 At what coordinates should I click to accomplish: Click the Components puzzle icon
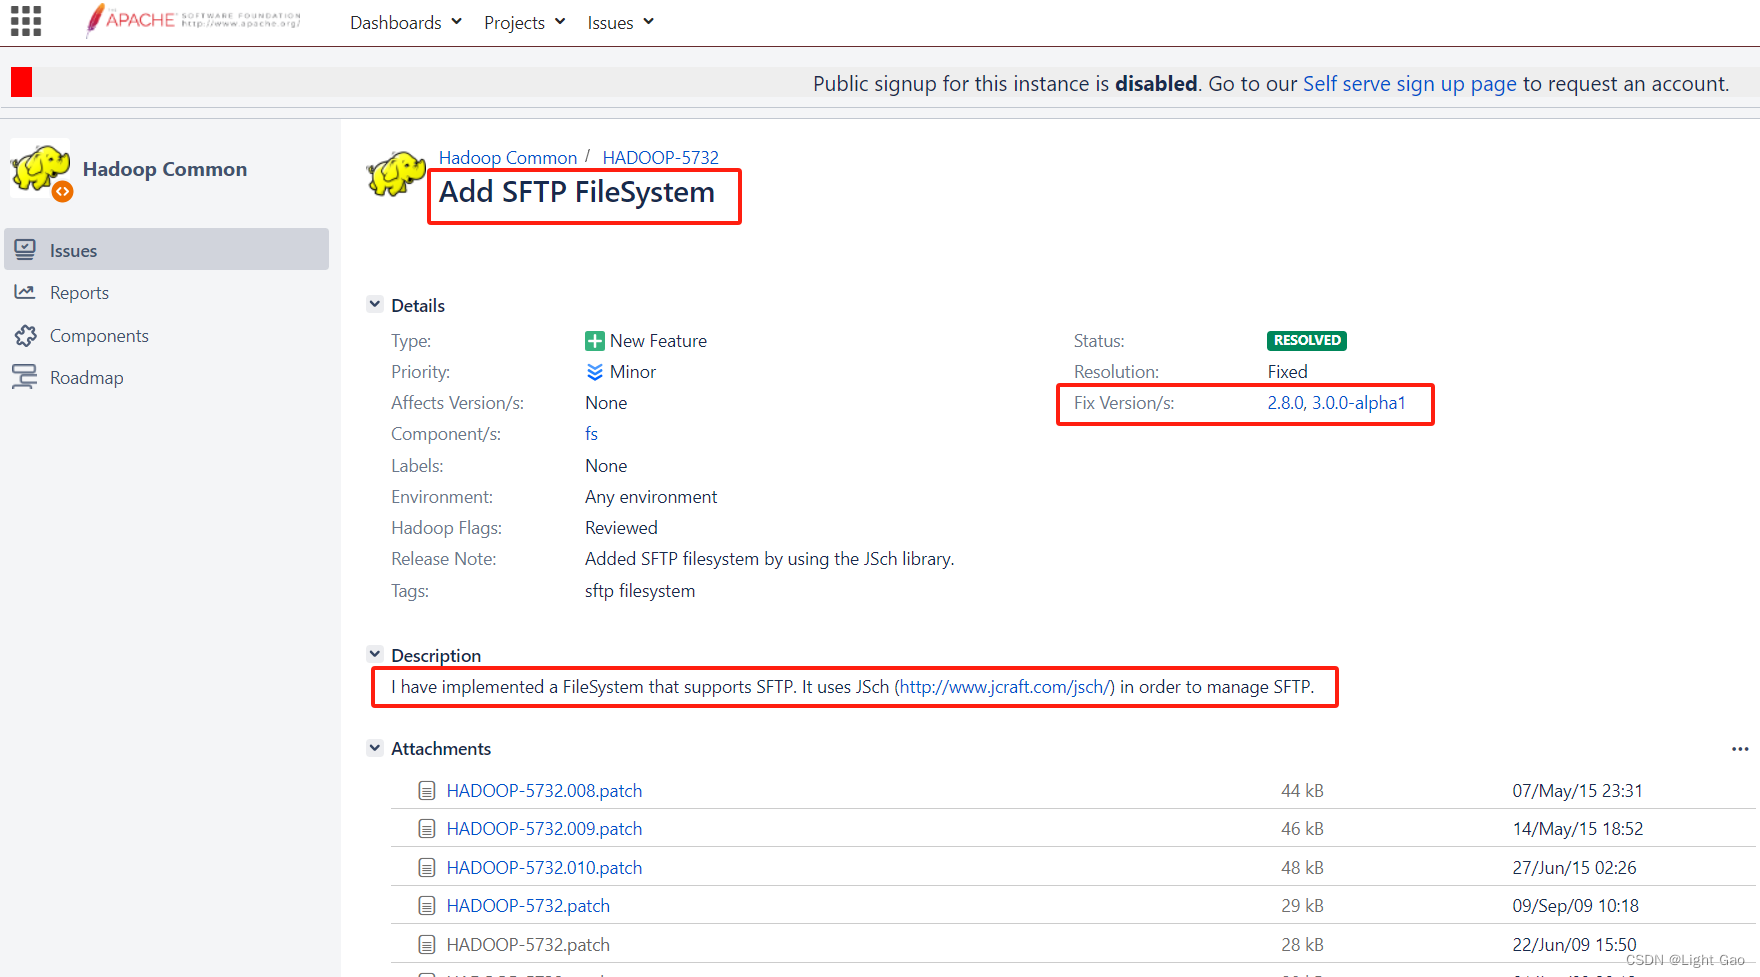click(25, 335)
